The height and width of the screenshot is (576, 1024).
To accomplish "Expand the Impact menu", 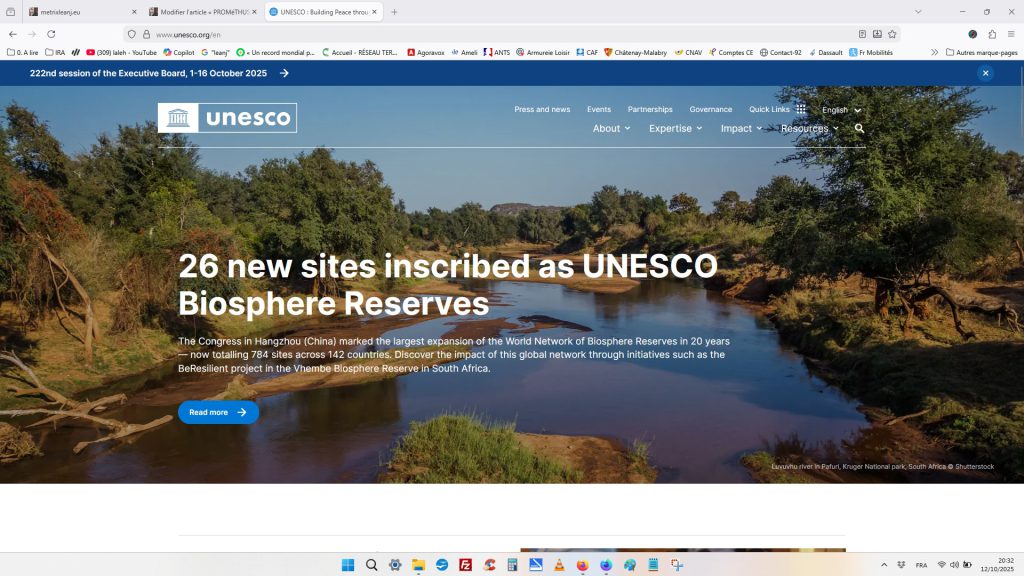I will (741, 129).
